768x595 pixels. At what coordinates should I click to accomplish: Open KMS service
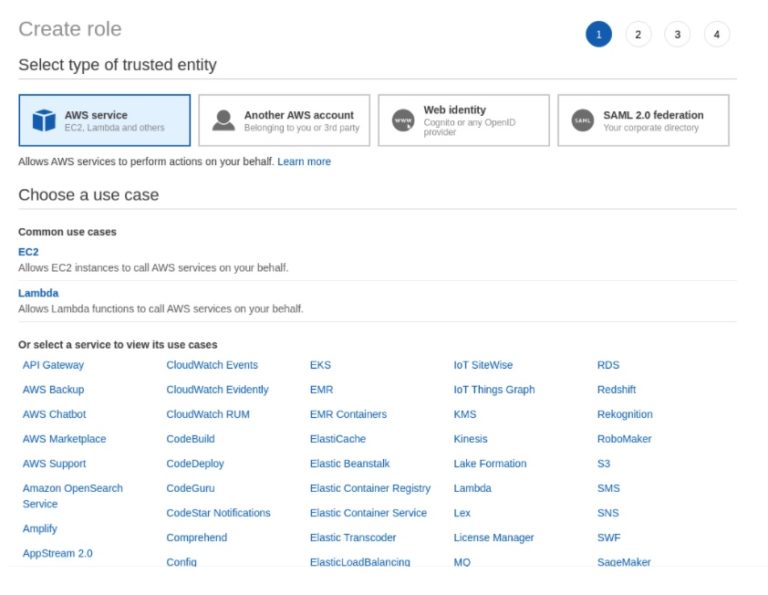pyautogui.click(x=465, y=414)
